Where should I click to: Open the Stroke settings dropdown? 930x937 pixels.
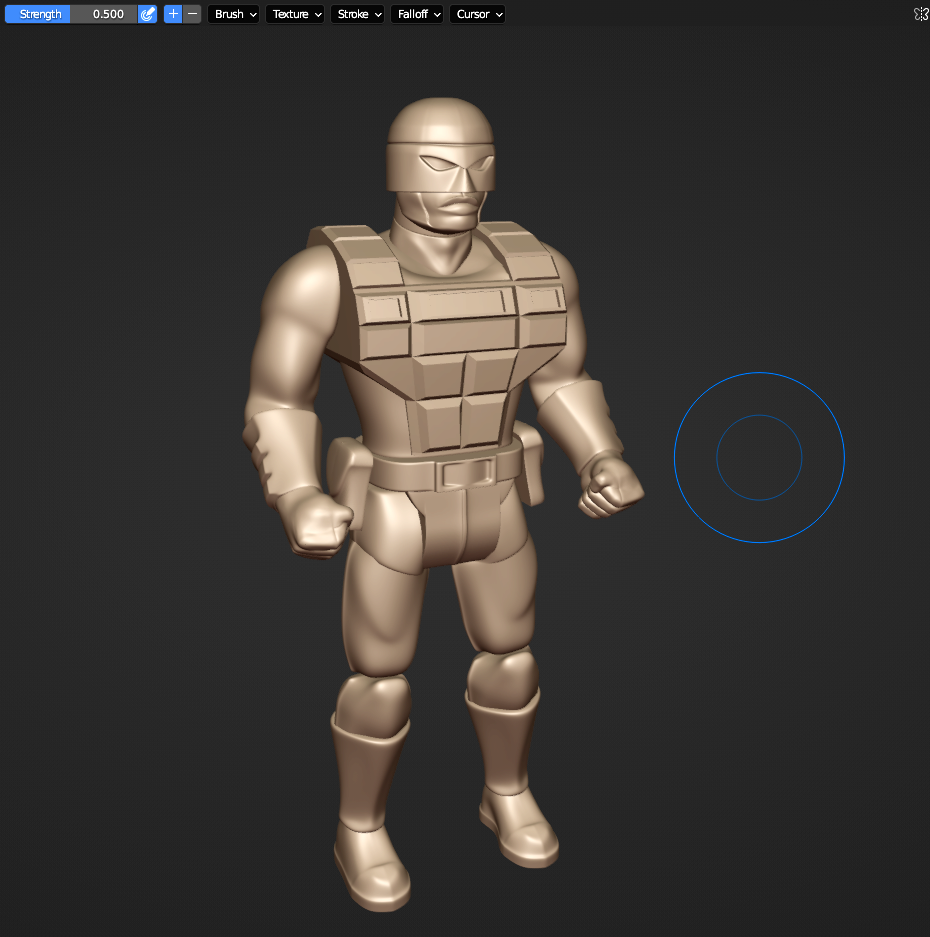[x=357, y=14]
